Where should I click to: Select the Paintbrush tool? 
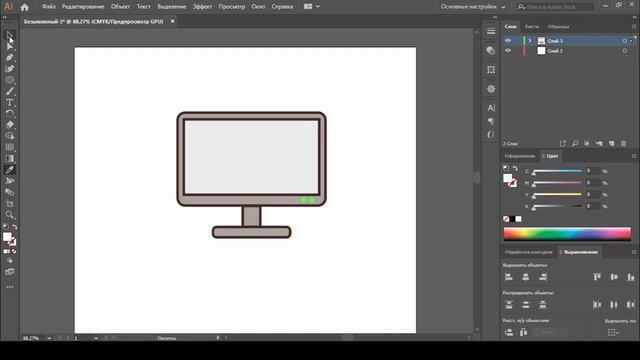pyautogui.click(x=9, y=91)
